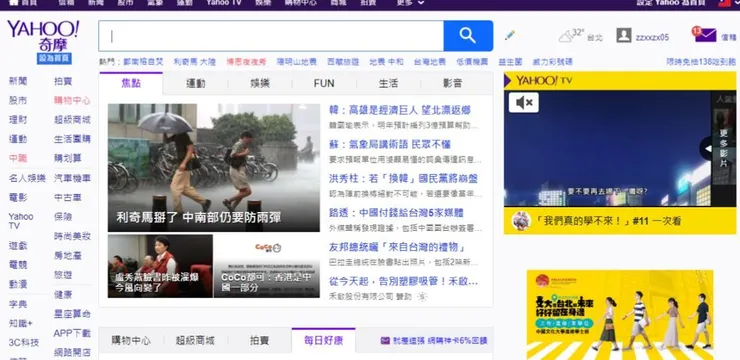The image size is (740, 360).
Task: Open 生活團購 in the left sidebar
Action: point(72,139)
